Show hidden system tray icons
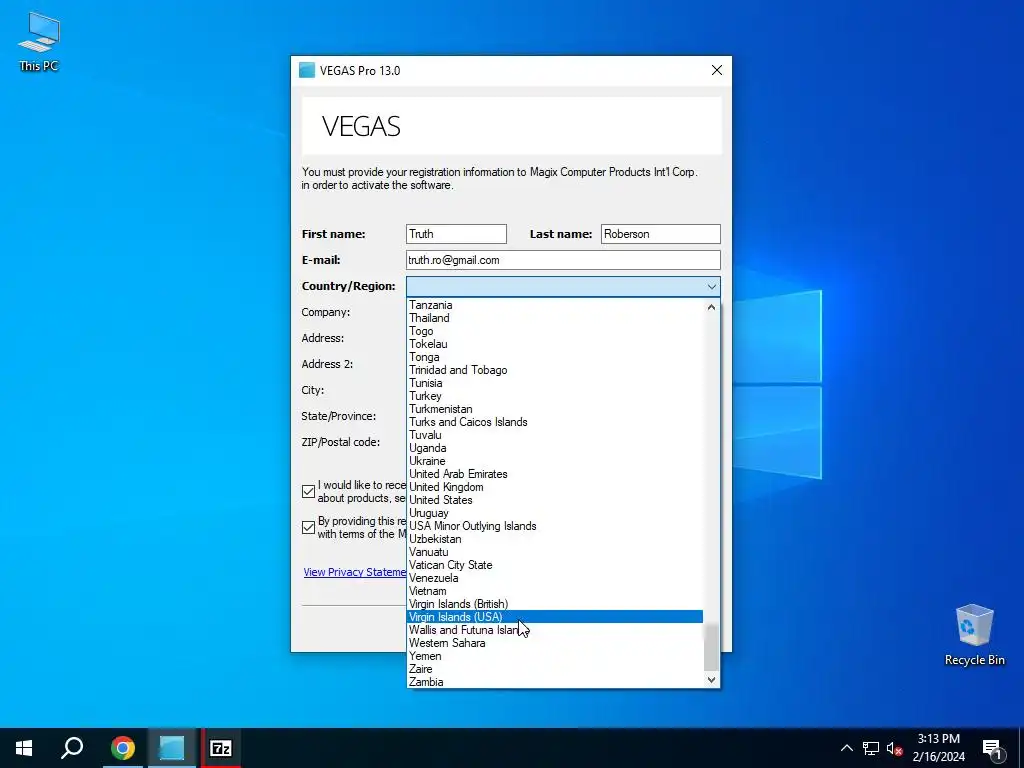This screenshot has width=1024, height=768. pos(846,748)
